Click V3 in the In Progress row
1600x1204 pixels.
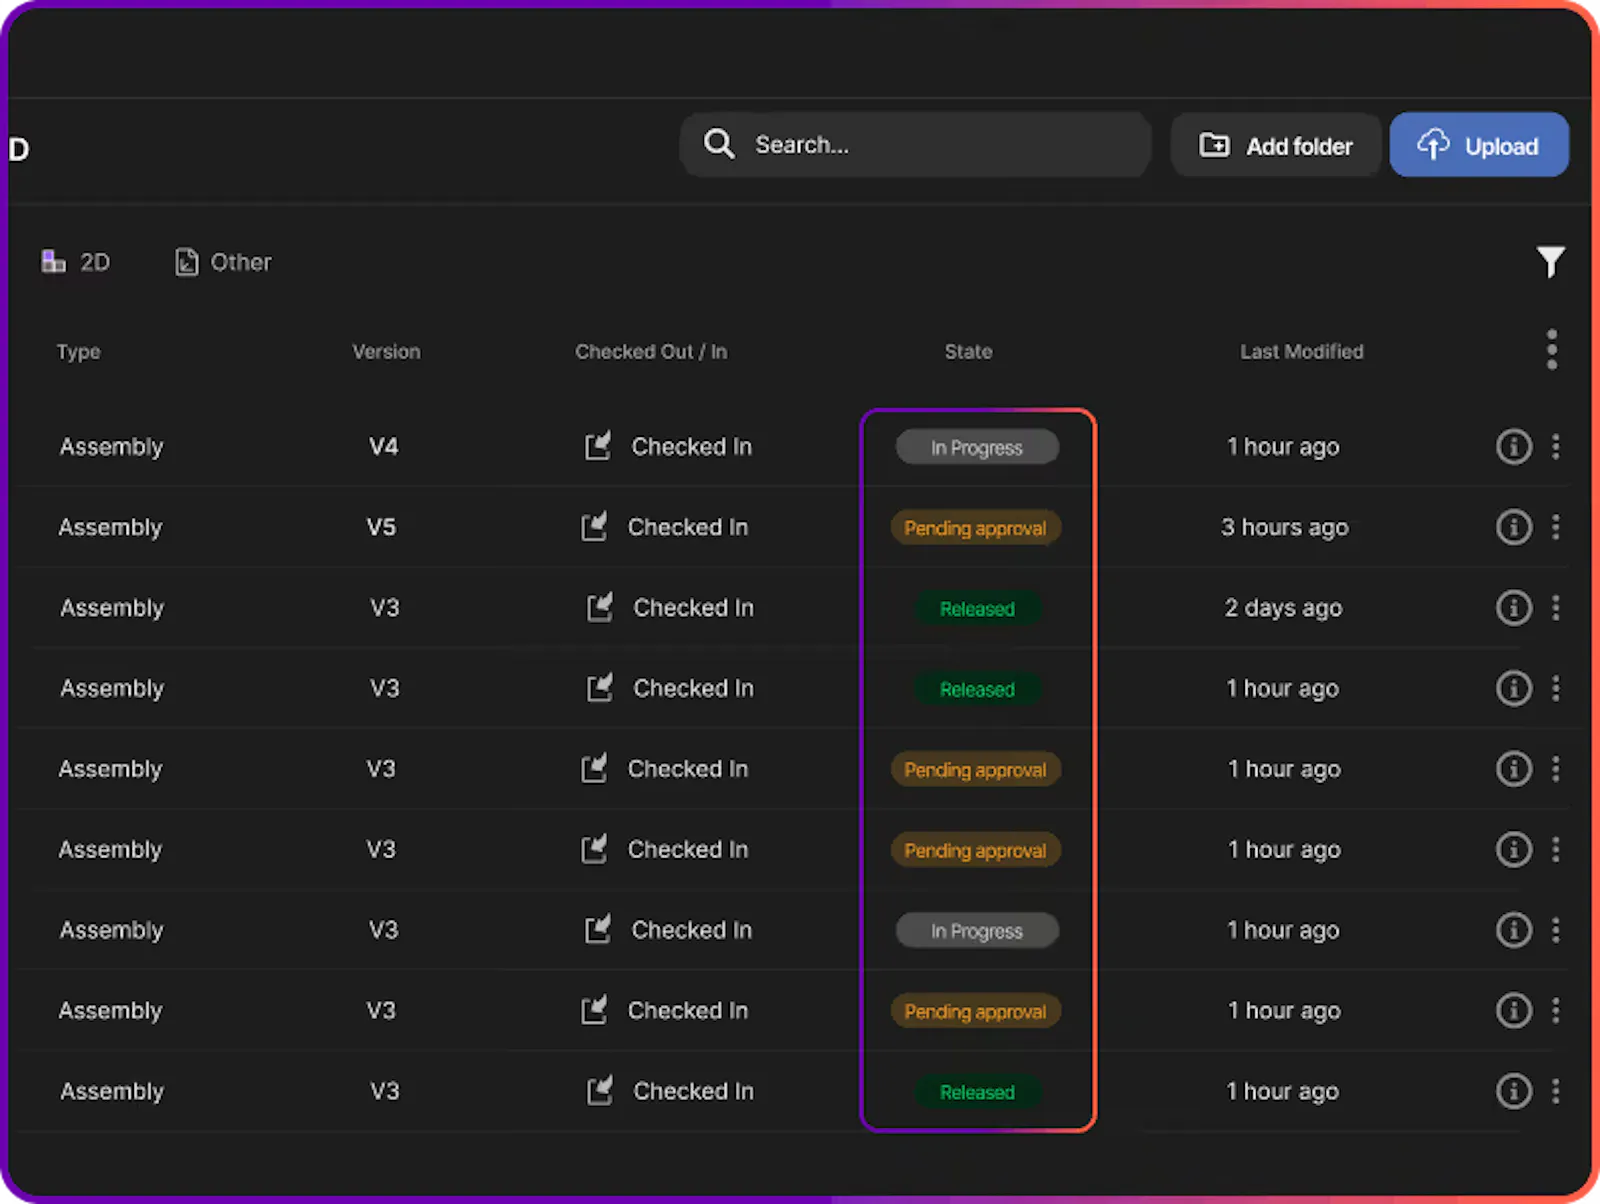(384, 930)
